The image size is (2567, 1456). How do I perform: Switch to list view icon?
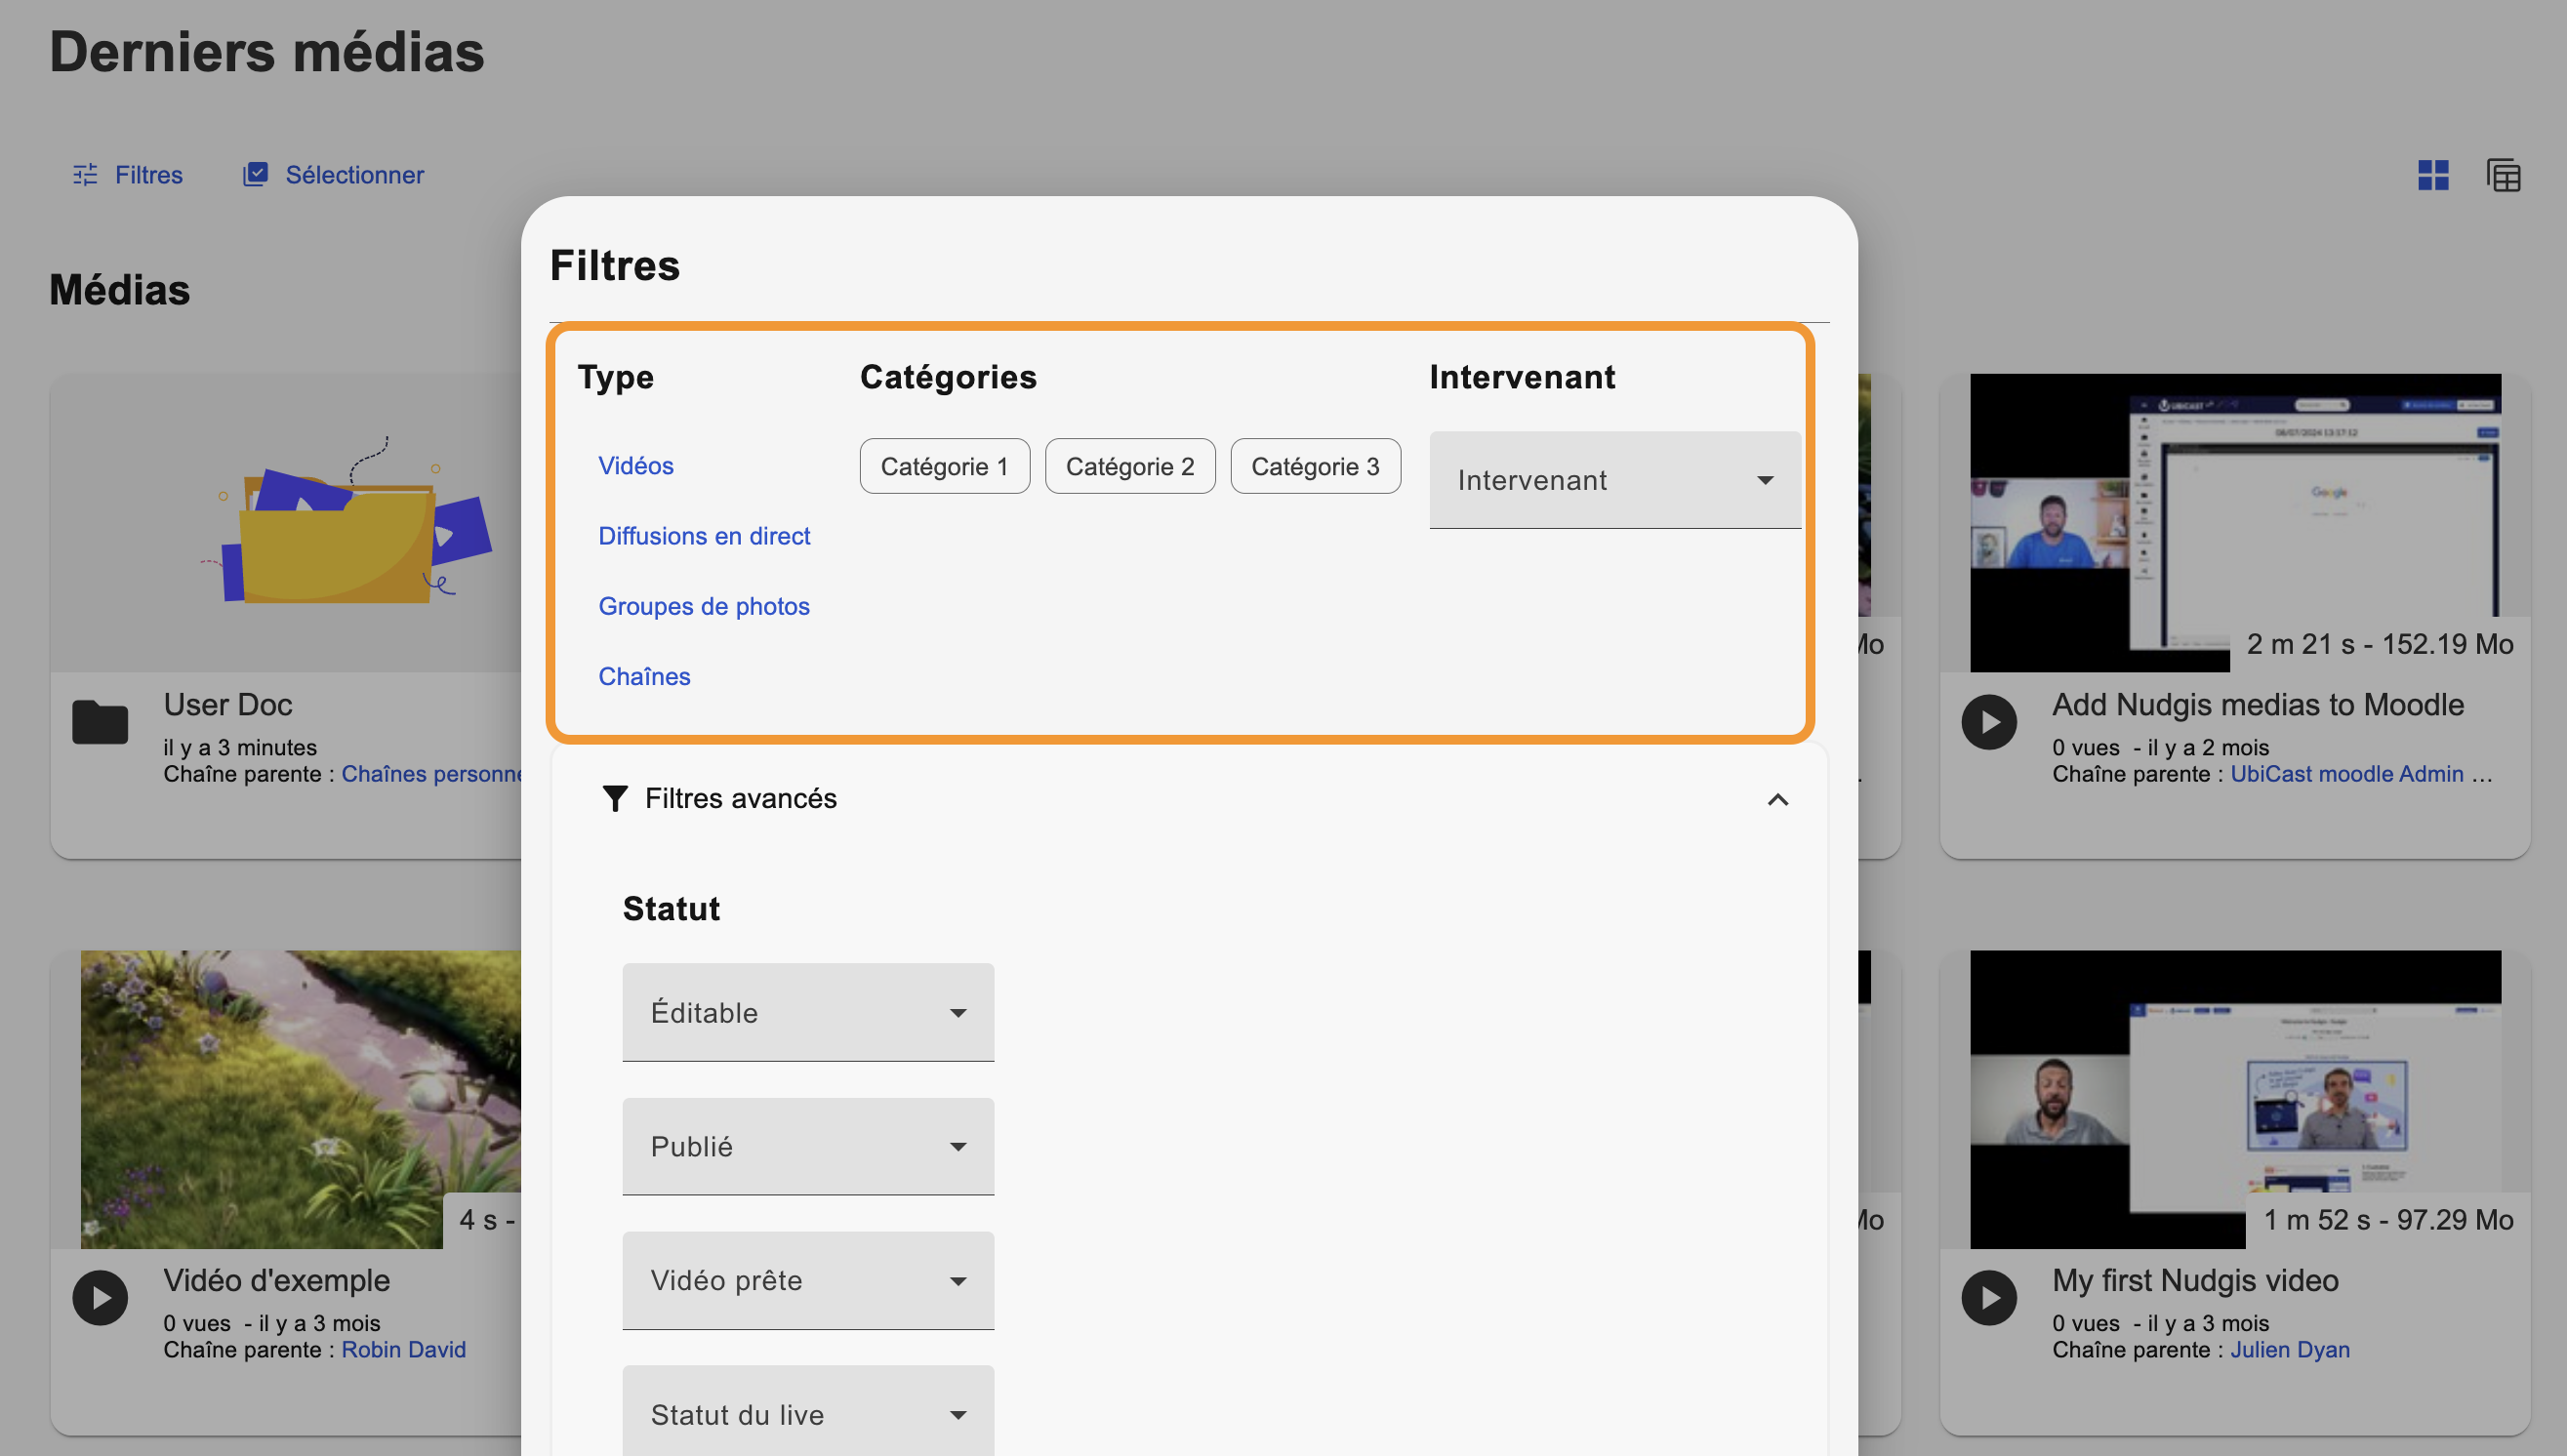click(2503, 175)
